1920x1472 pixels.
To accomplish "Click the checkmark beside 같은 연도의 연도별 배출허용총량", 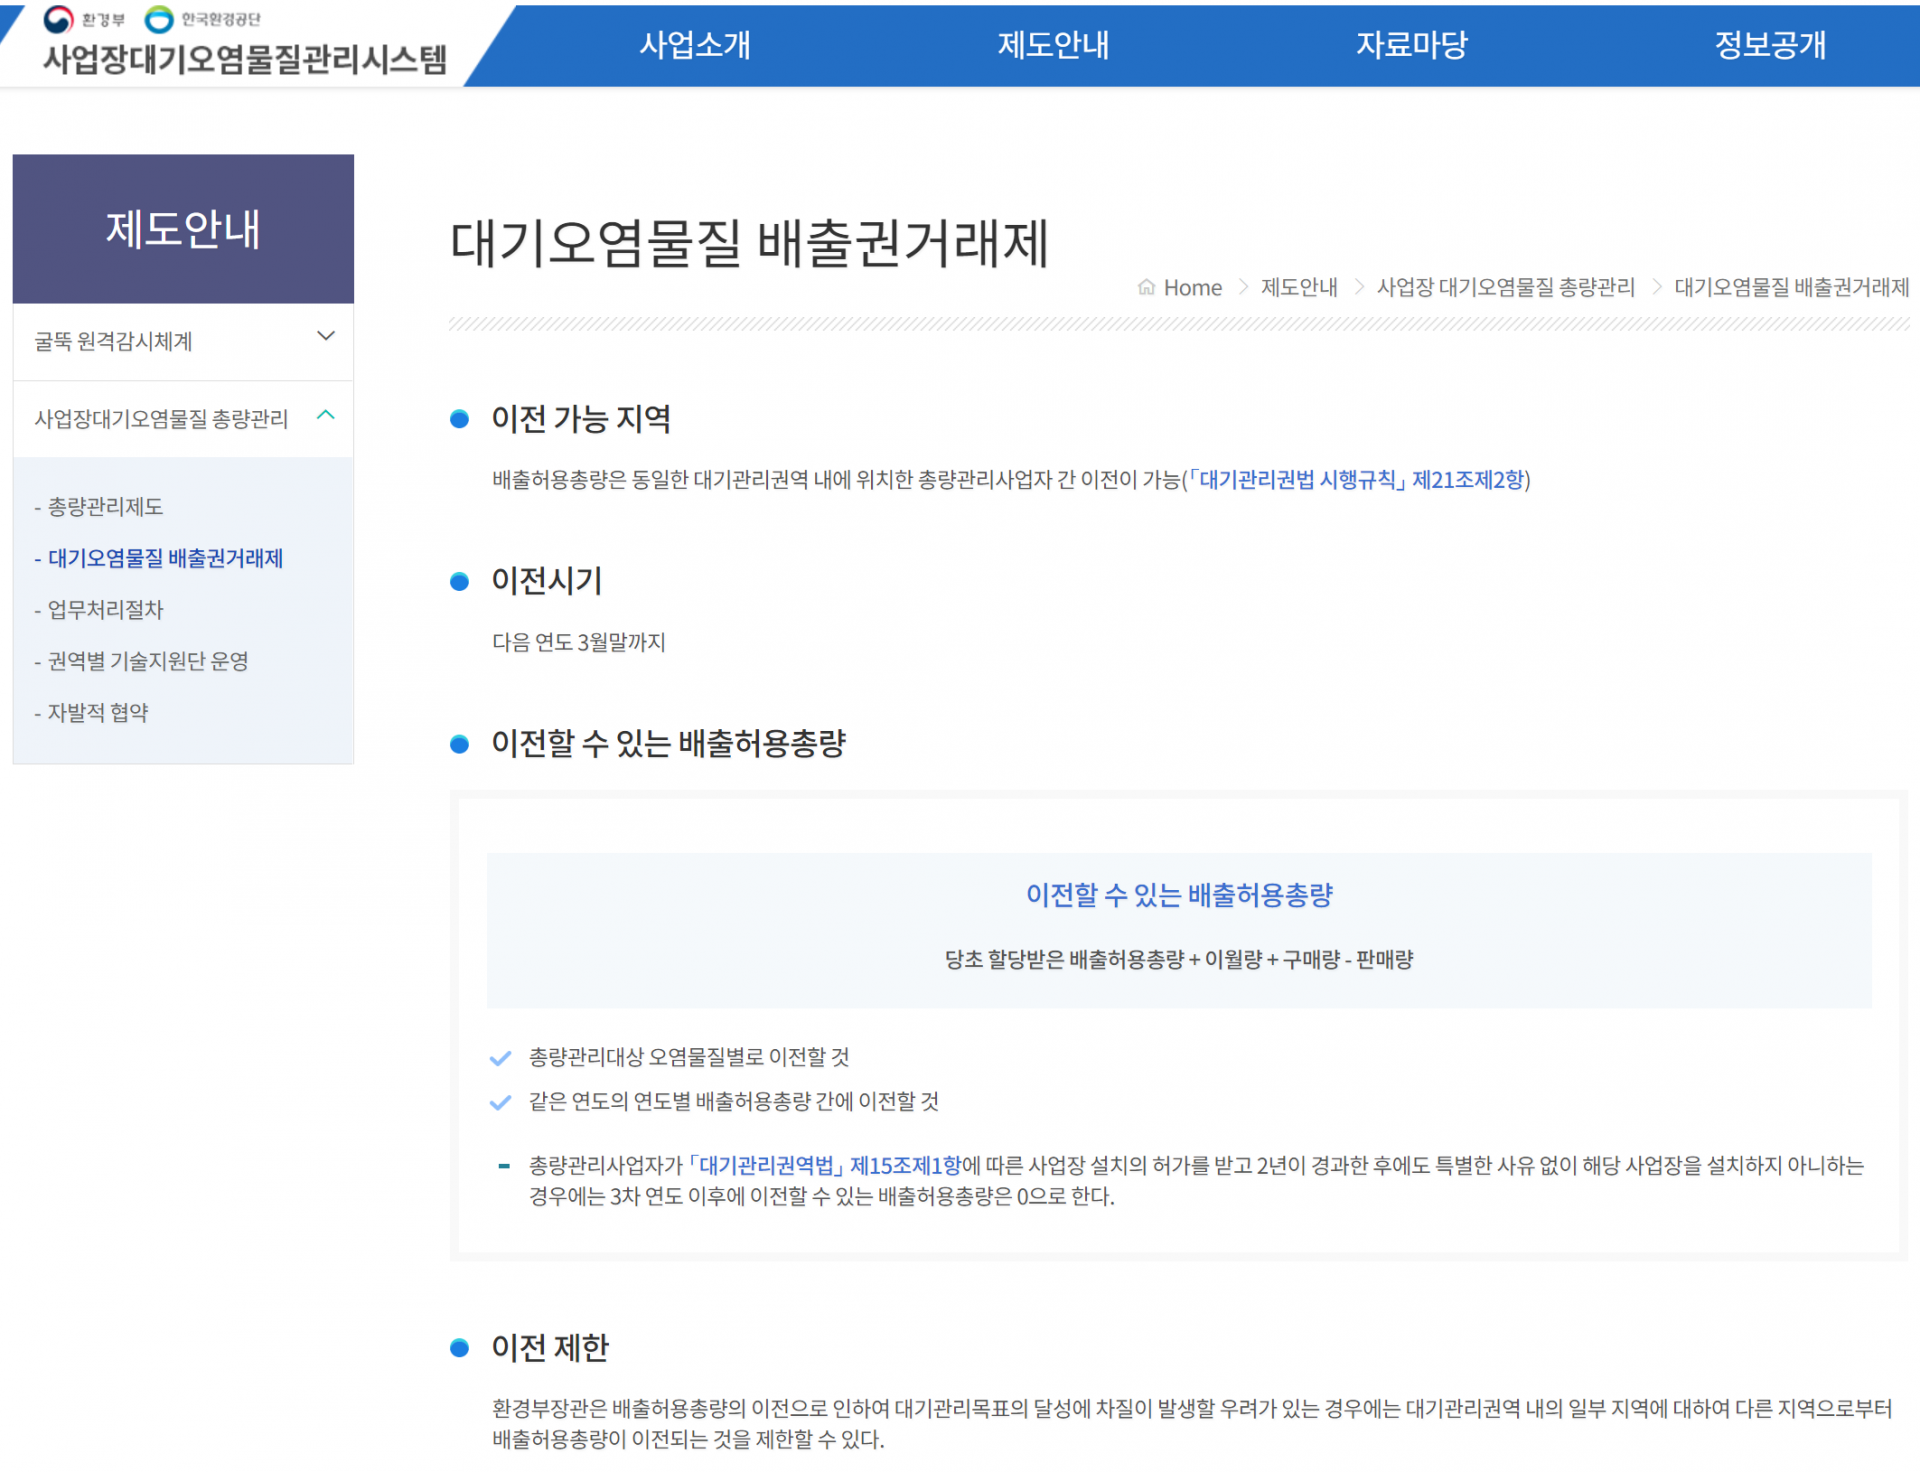I will click(x=501, y=1103).
